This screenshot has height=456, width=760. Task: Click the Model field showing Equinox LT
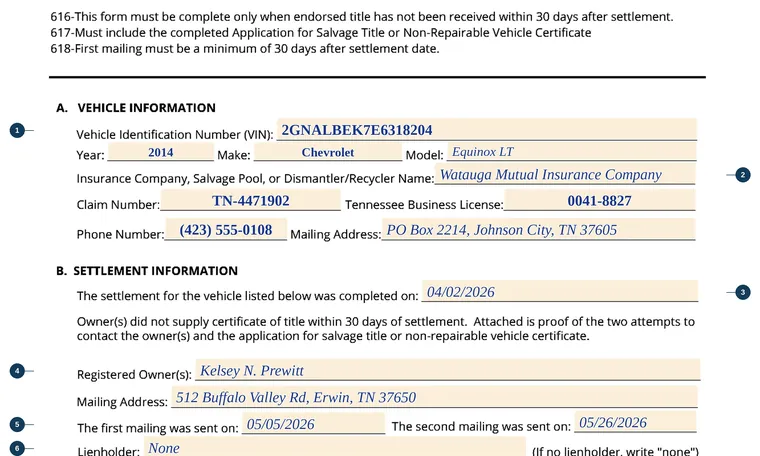pos(571,152)
